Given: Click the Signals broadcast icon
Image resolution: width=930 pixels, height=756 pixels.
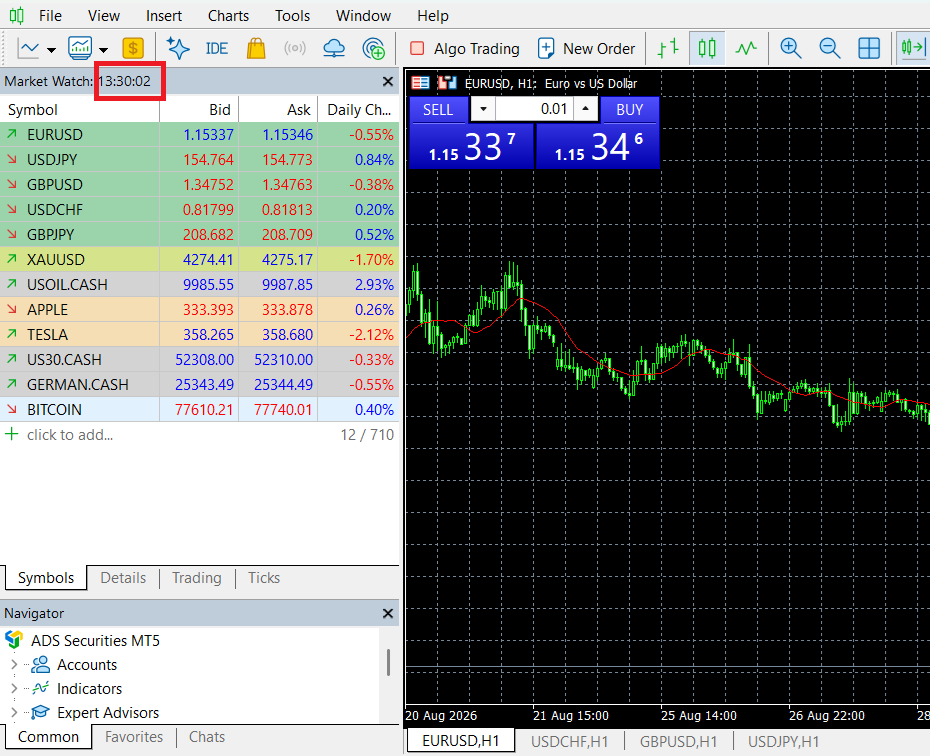Looking at the screenshot, I should point(295,48).
